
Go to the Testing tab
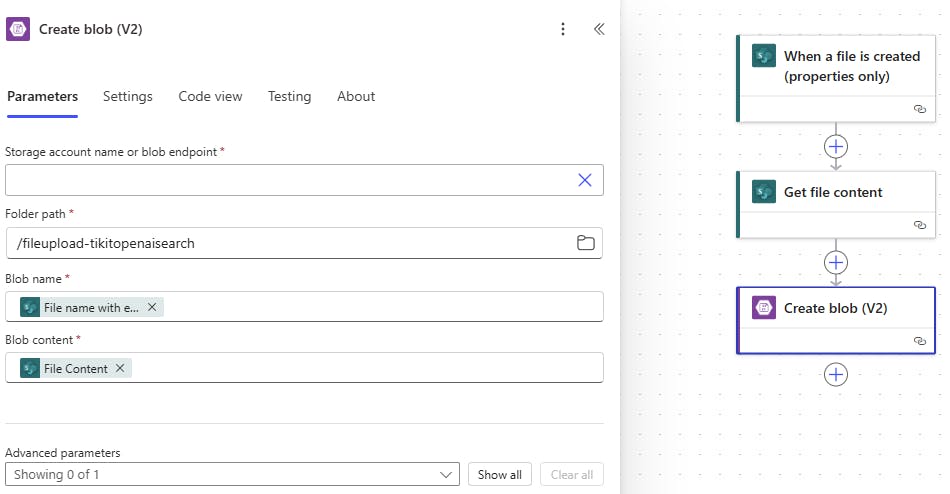click(x=289, y=97)
